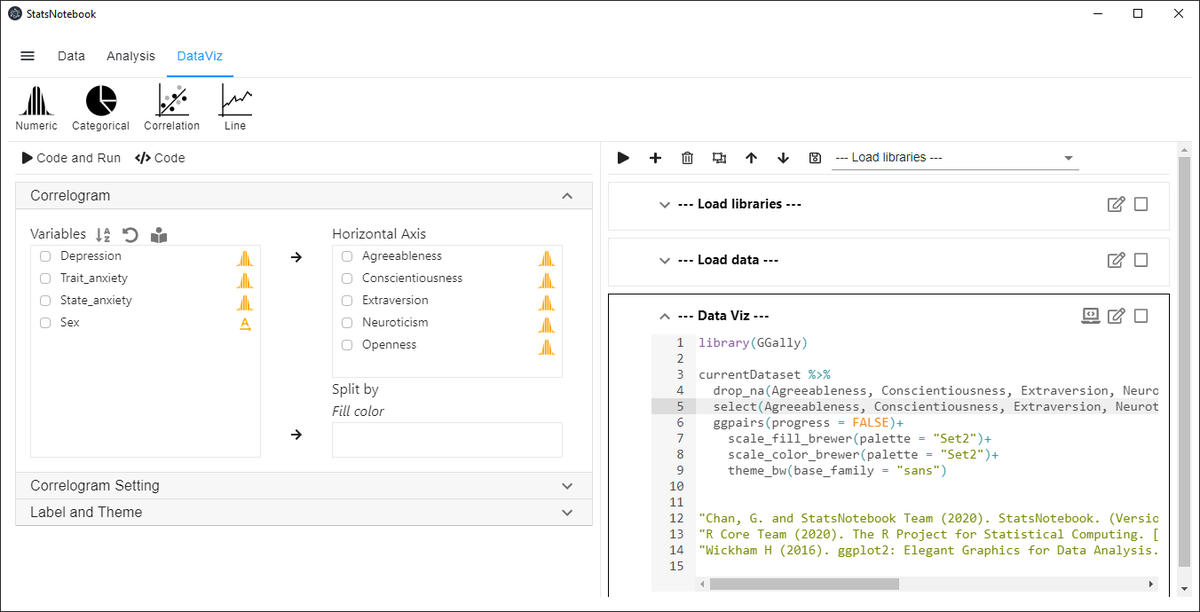This screenshot has width=1200, height=612.
Task: Move block down with arrow
Action: [783, 158]
